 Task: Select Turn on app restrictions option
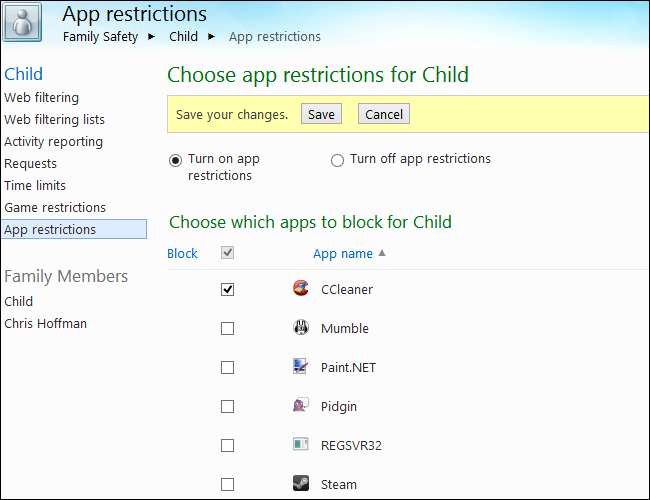175,160
